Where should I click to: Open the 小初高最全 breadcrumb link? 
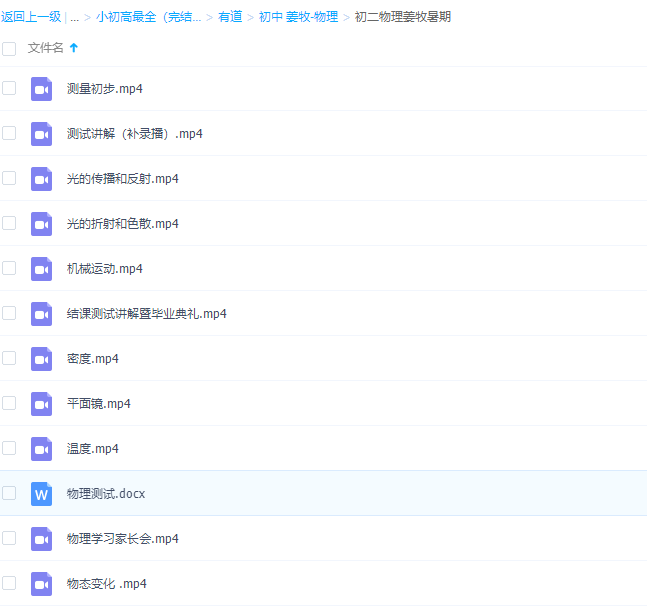[148, 17]
